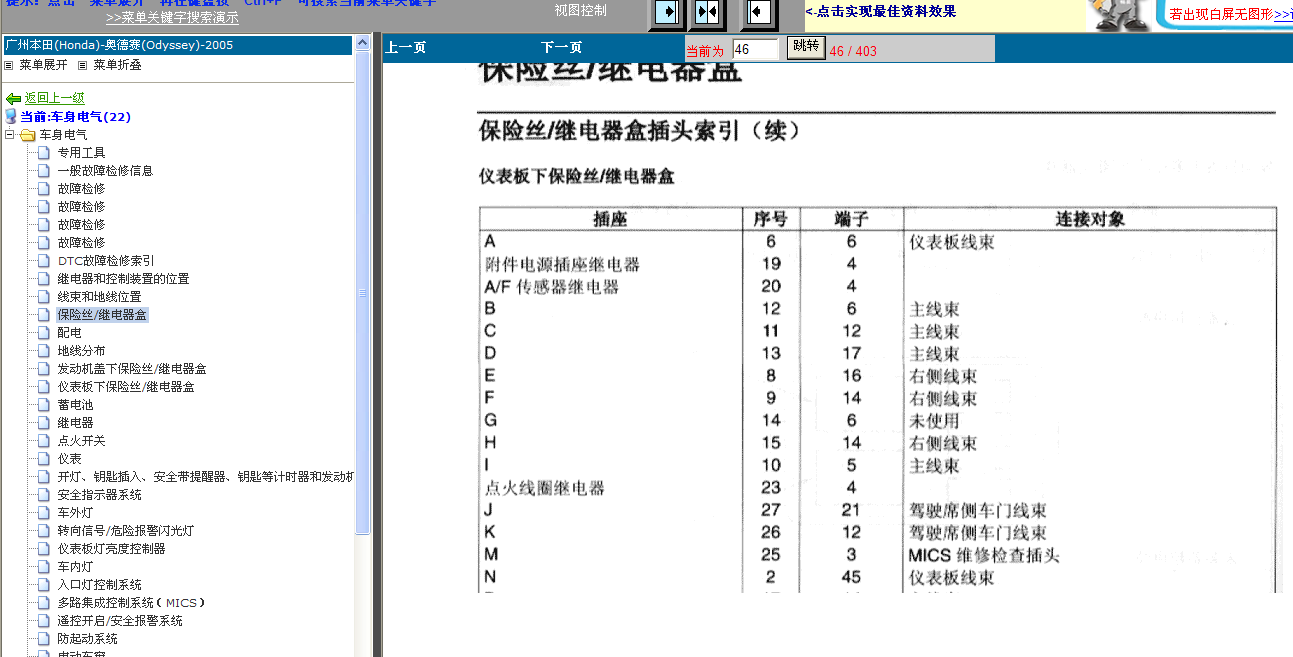This screenshot has width=1293, height=657.
Task: Open 一般故障检修信息 in the tree
Action: 105,171
